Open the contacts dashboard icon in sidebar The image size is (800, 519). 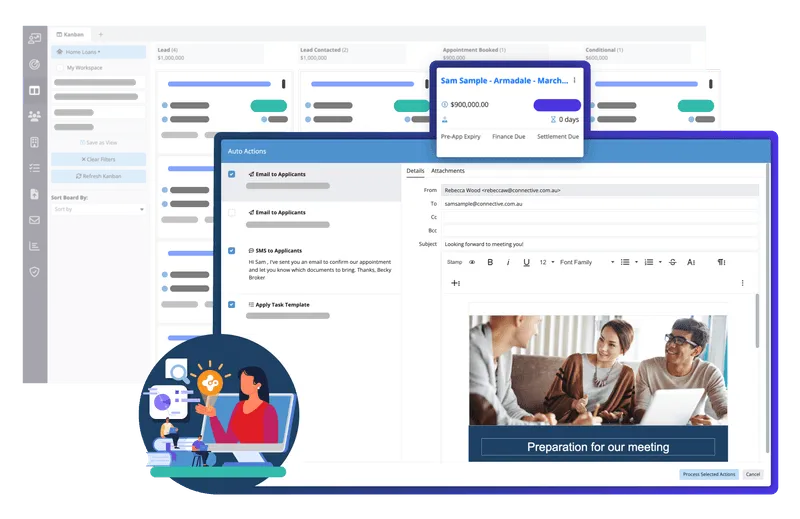[x=35, y=38]
